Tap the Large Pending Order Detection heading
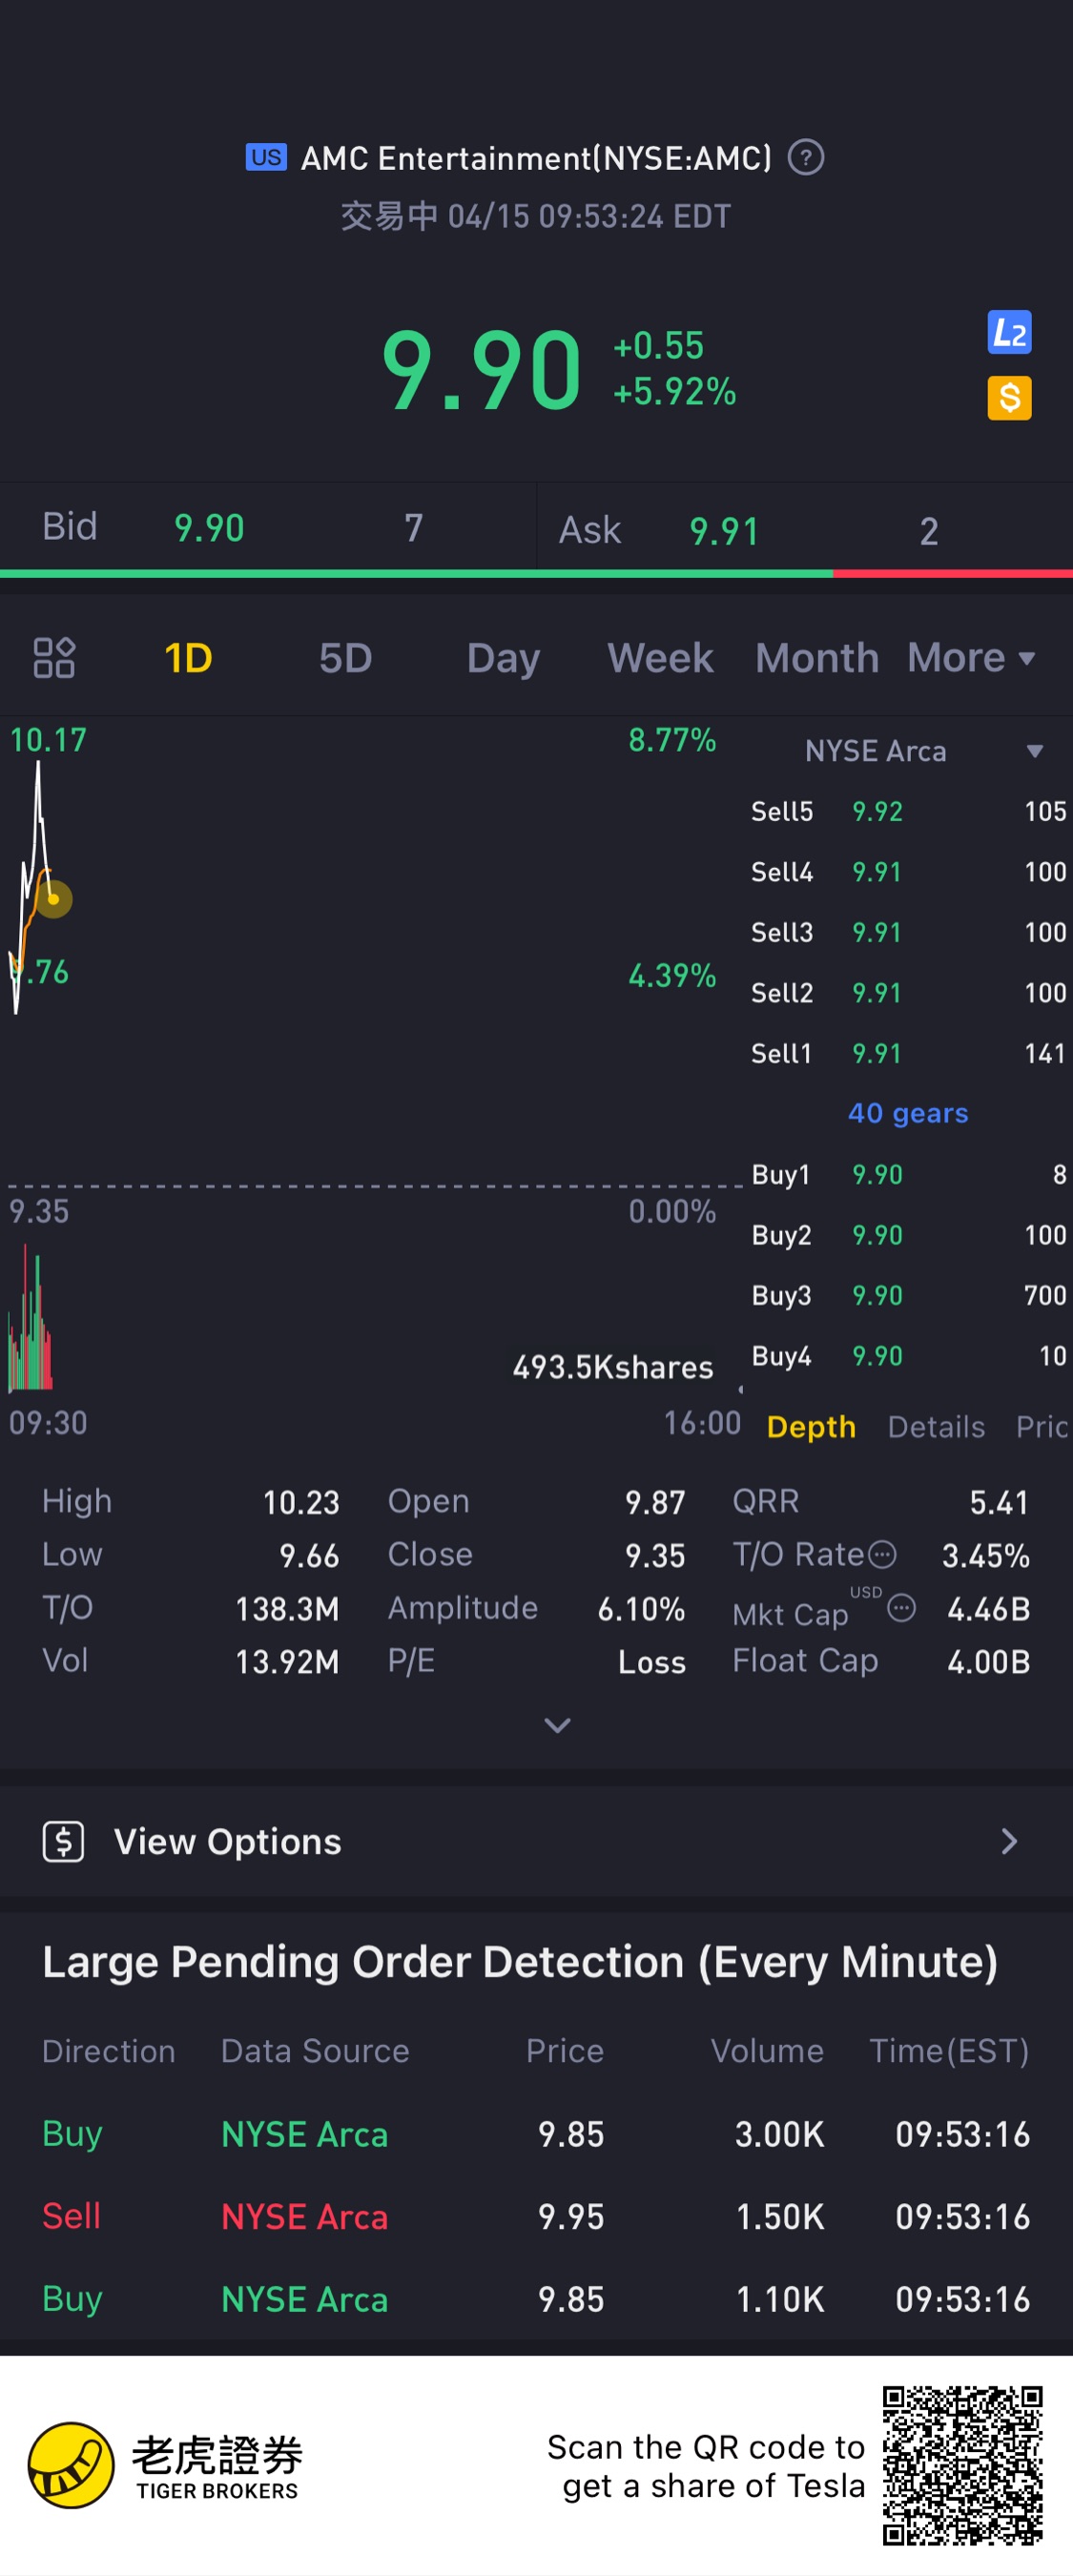1073x2576 pixels. coord(520,1961)
